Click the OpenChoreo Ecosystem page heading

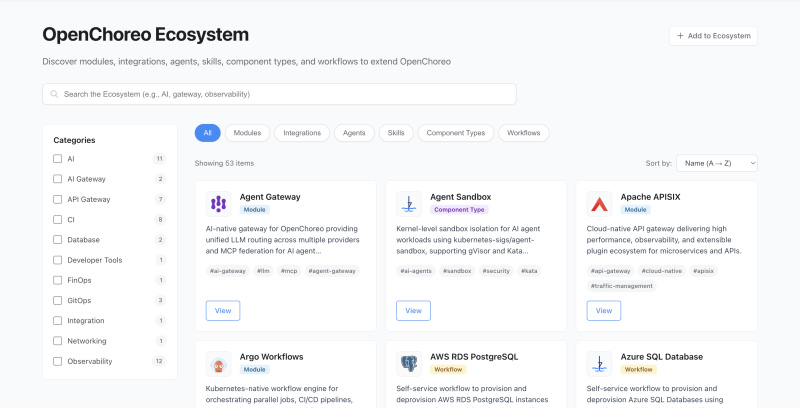pyautogui.click(x=145, y=35)
